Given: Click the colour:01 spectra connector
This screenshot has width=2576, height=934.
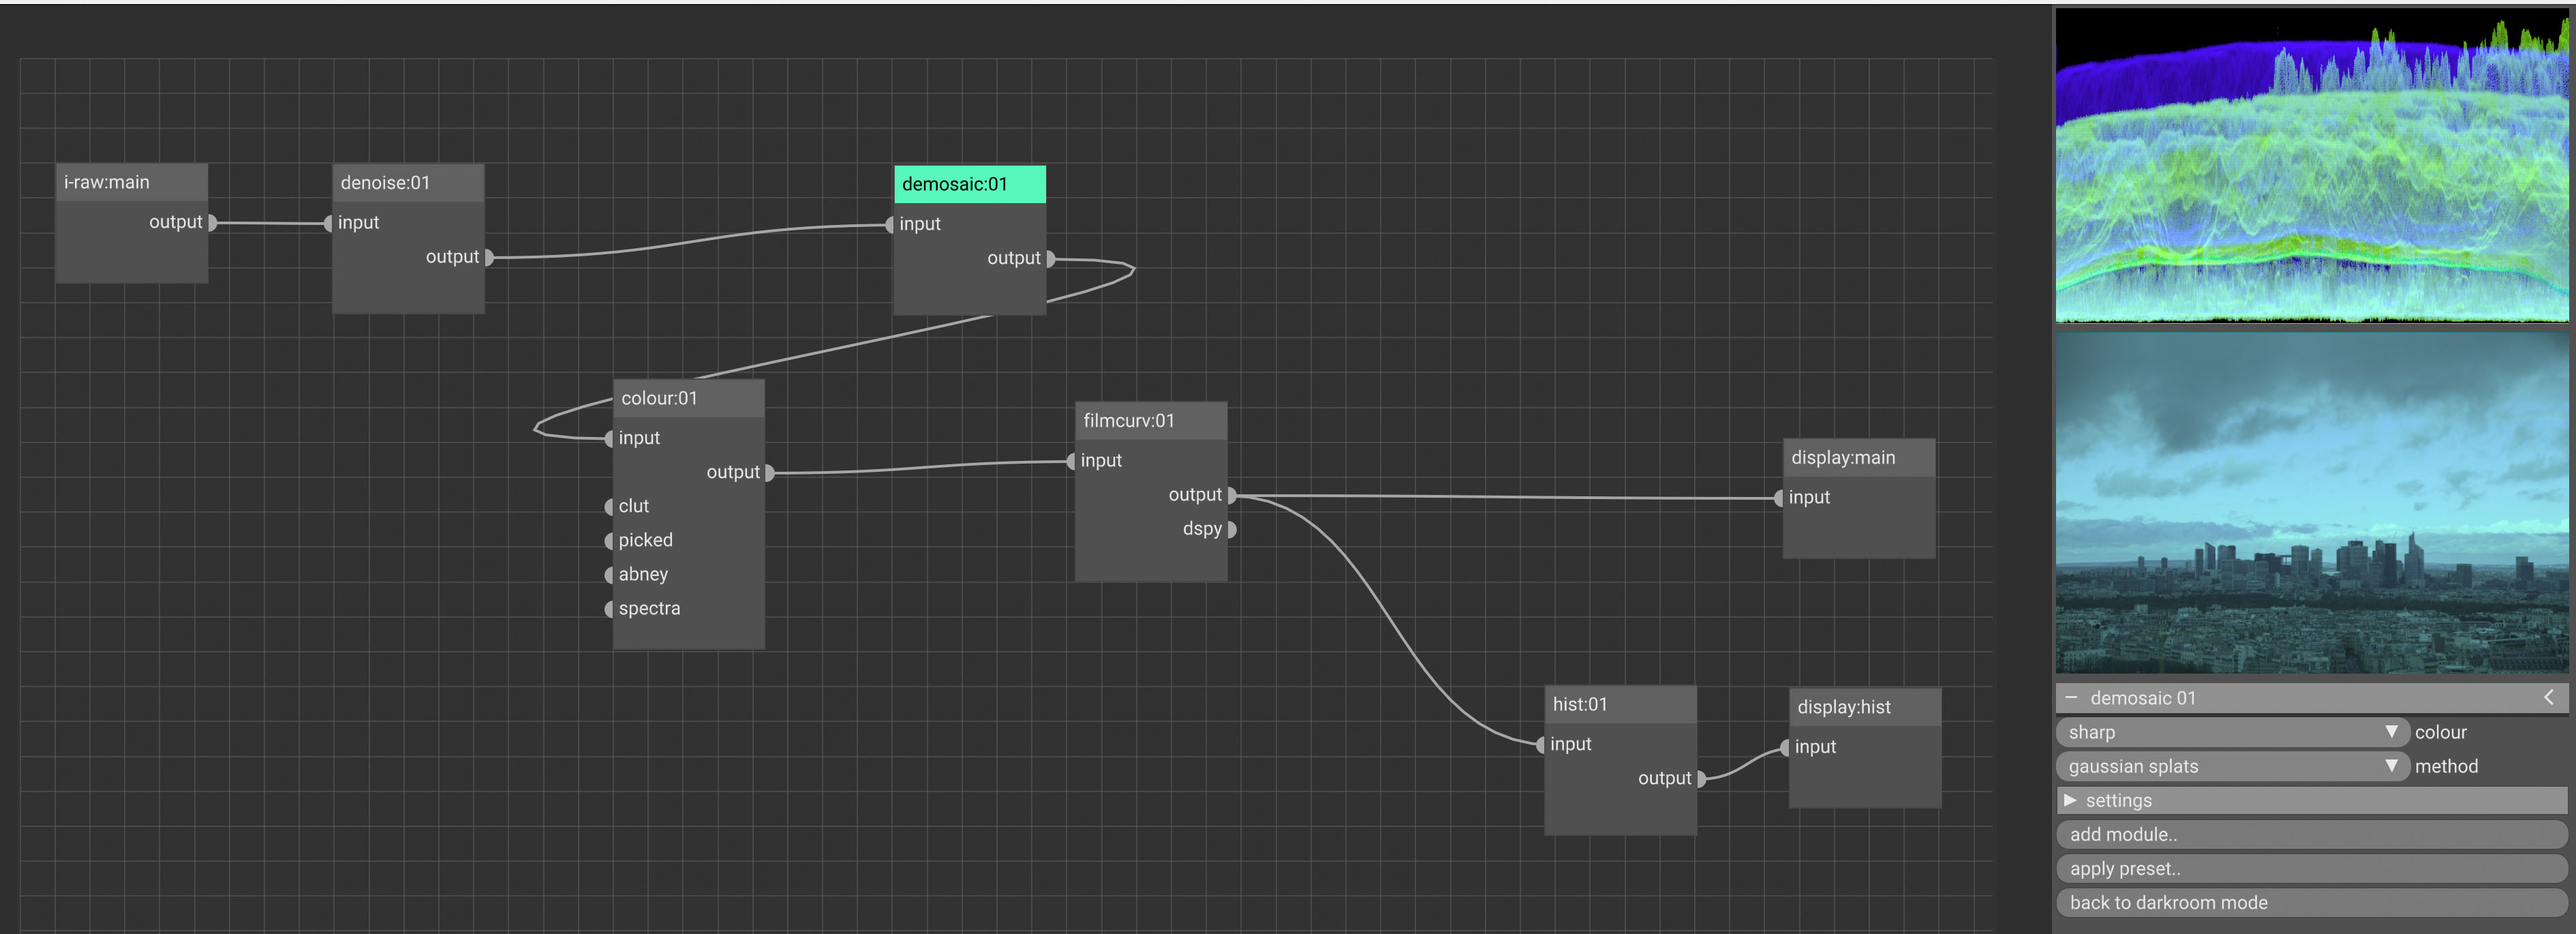Looking at the screenshot, I should point(609,609).
